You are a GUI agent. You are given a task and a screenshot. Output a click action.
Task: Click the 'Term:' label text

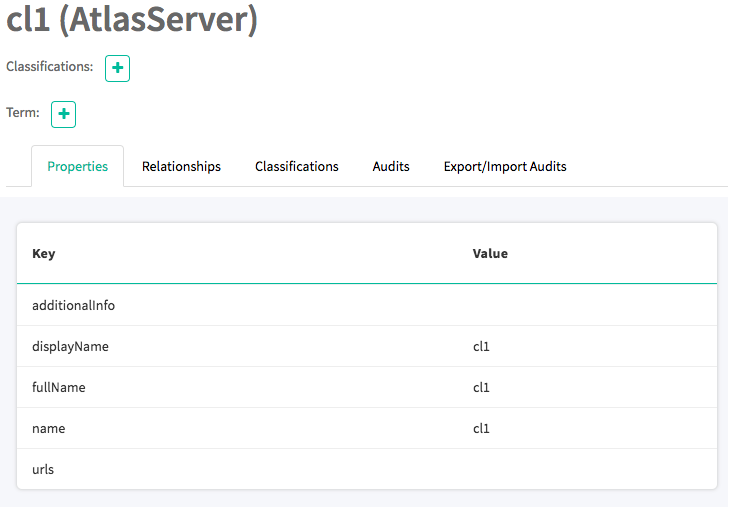click(x=23, y=113)
